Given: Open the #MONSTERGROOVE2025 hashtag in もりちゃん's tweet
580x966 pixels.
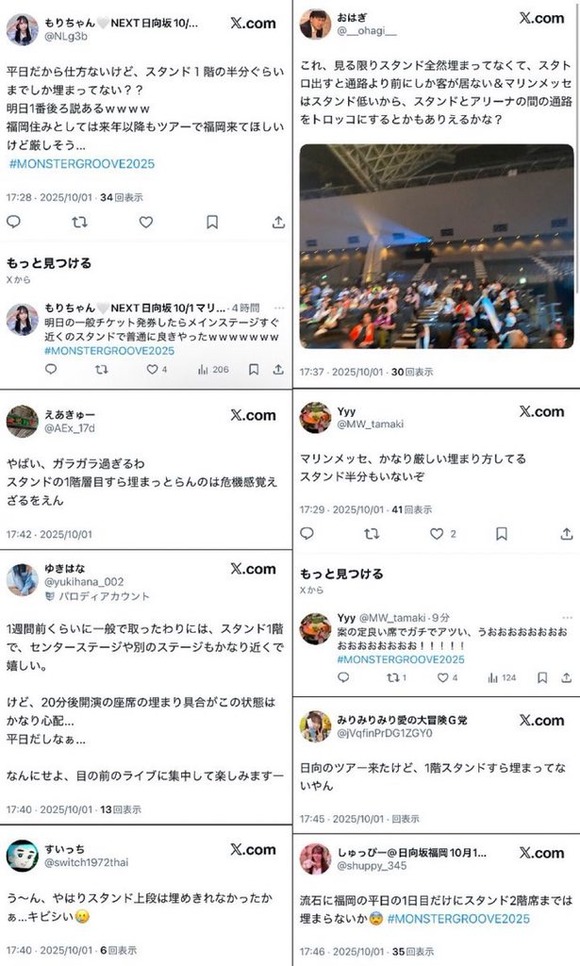Looking at the screenshot, I should click(x=81, y=164).
